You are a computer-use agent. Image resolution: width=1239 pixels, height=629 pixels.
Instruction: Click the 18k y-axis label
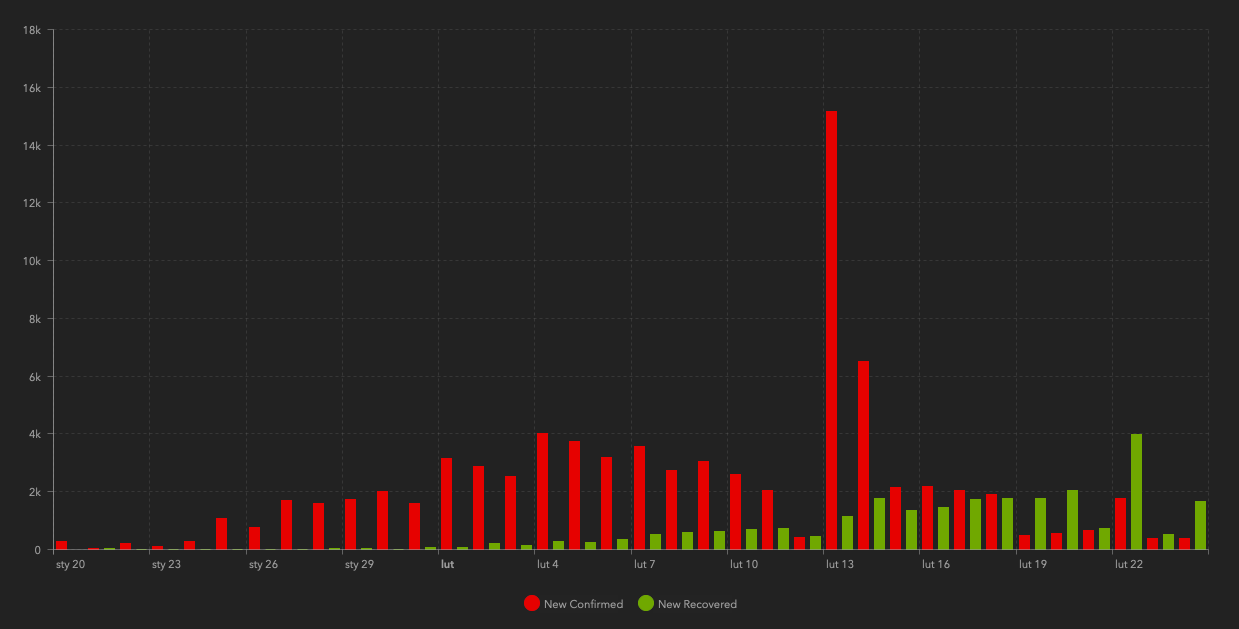coord(31,30)
